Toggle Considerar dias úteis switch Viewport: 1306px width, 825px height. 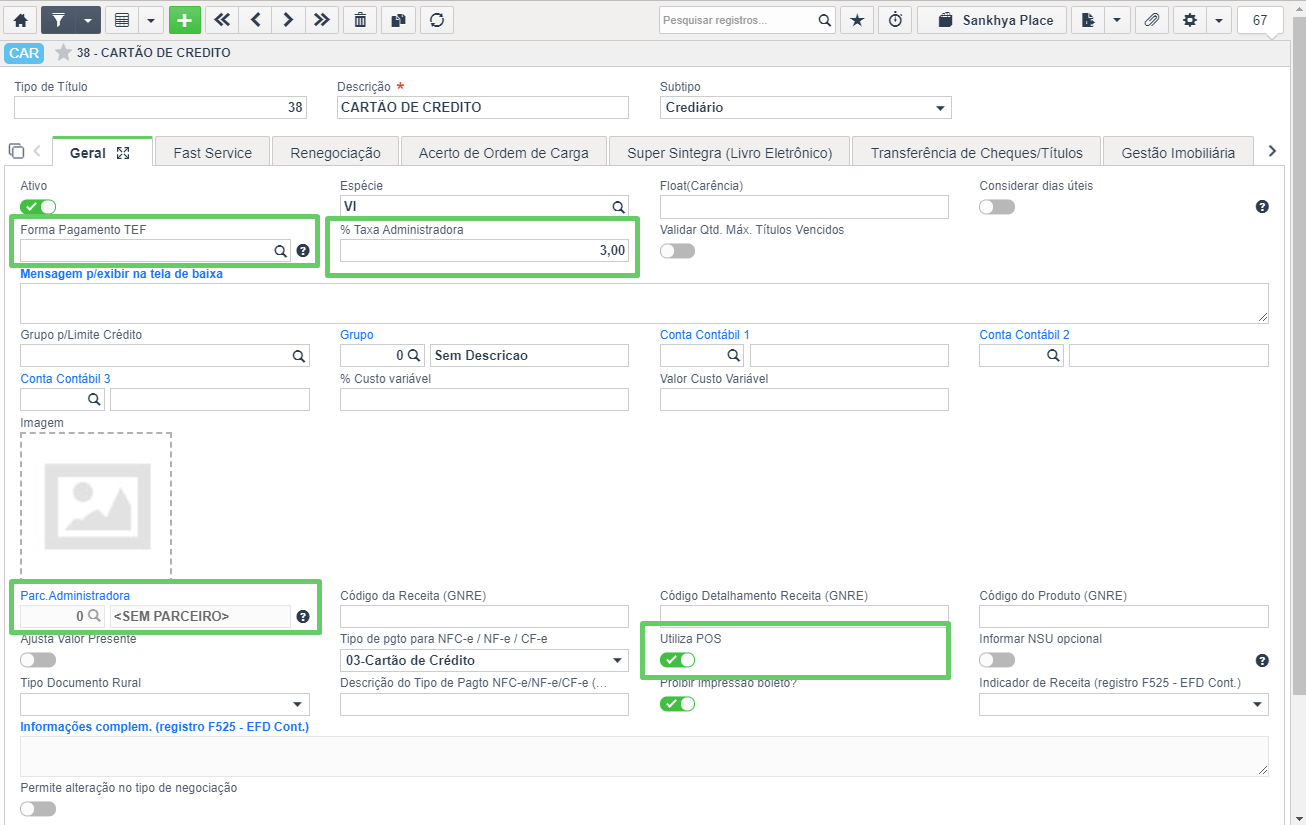997,207
